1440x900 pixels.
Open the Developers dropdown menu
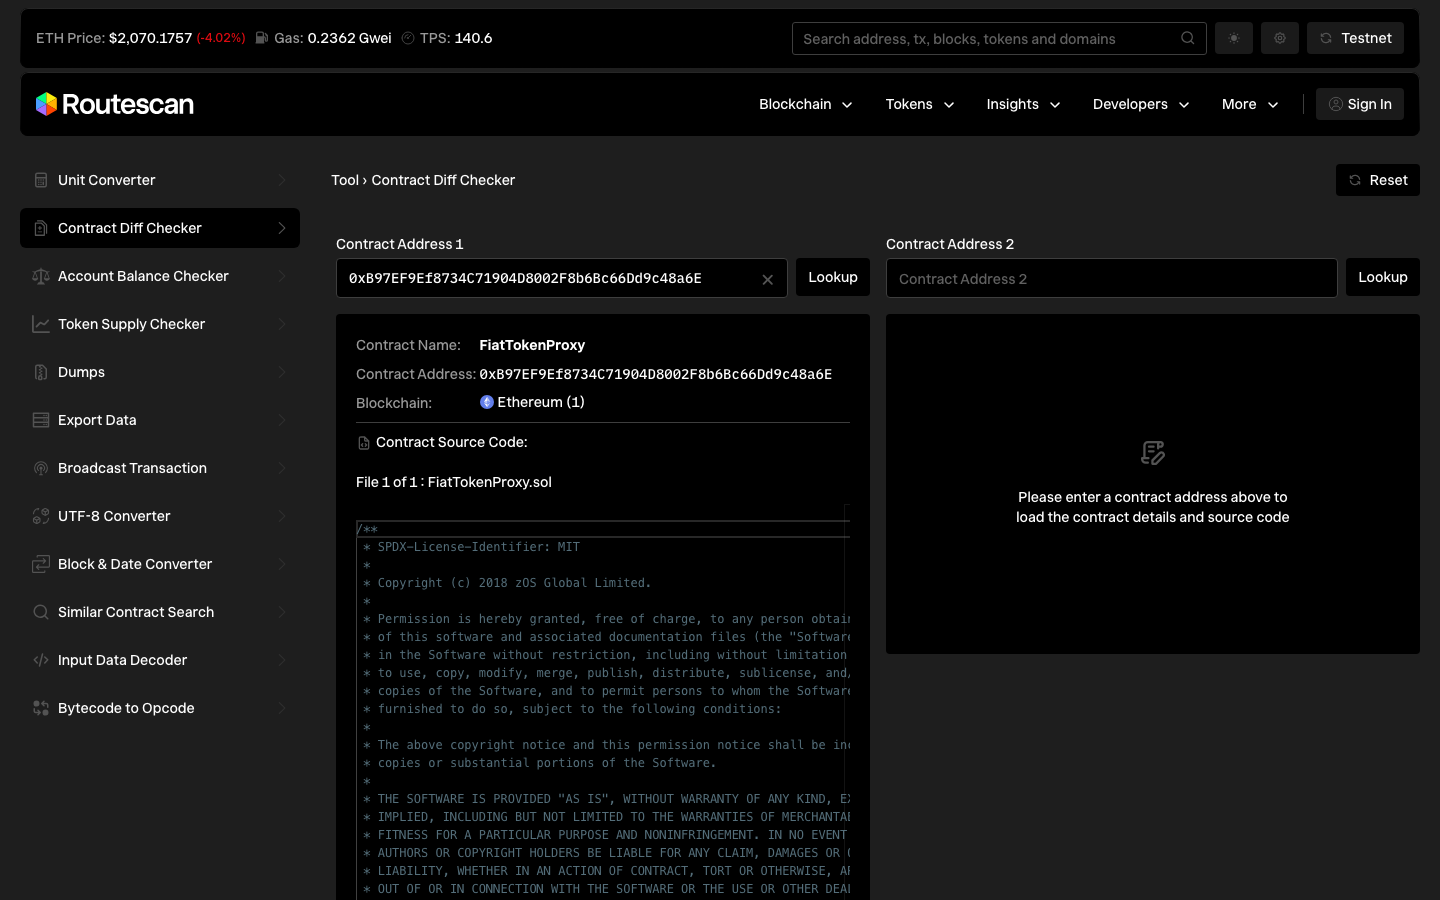[1141, 104]
